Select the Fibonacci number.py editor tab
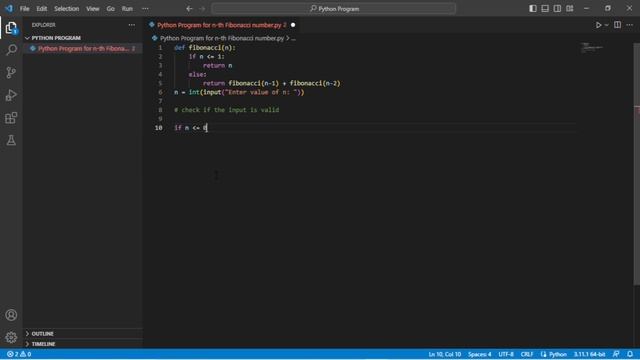The height and width of the screenshot is (360, 640). point(221,25)
